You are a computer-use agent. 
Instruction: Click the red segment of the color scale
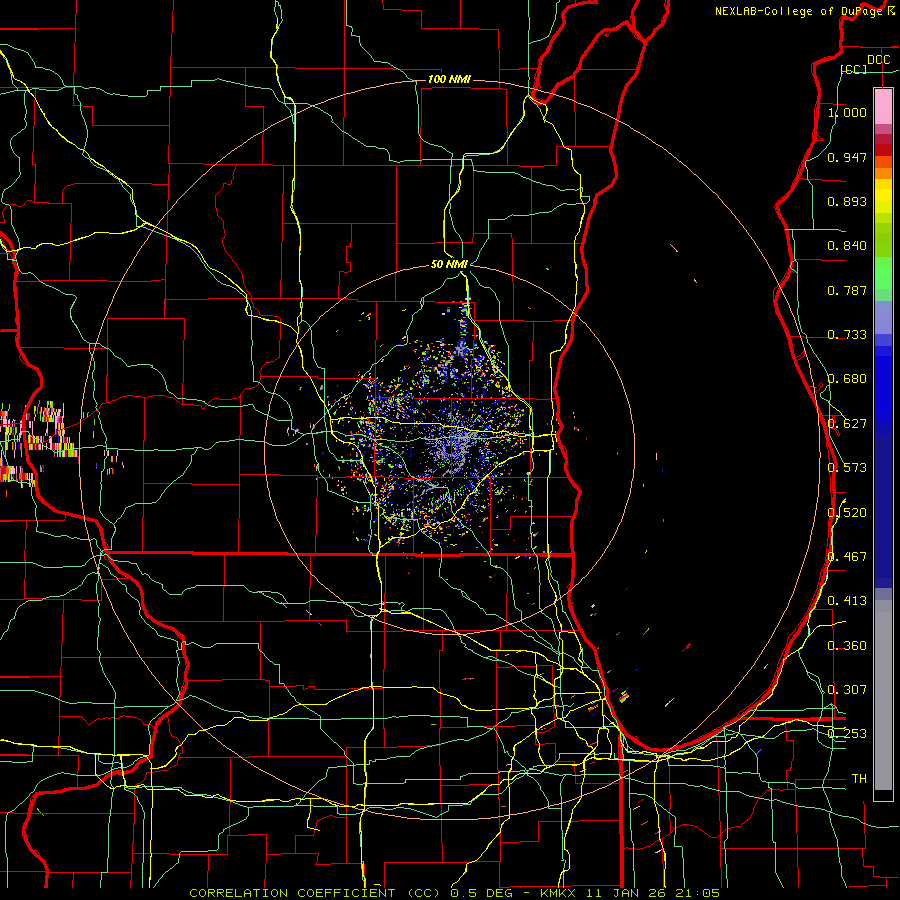pyautogui.click(x=883, y=150)
